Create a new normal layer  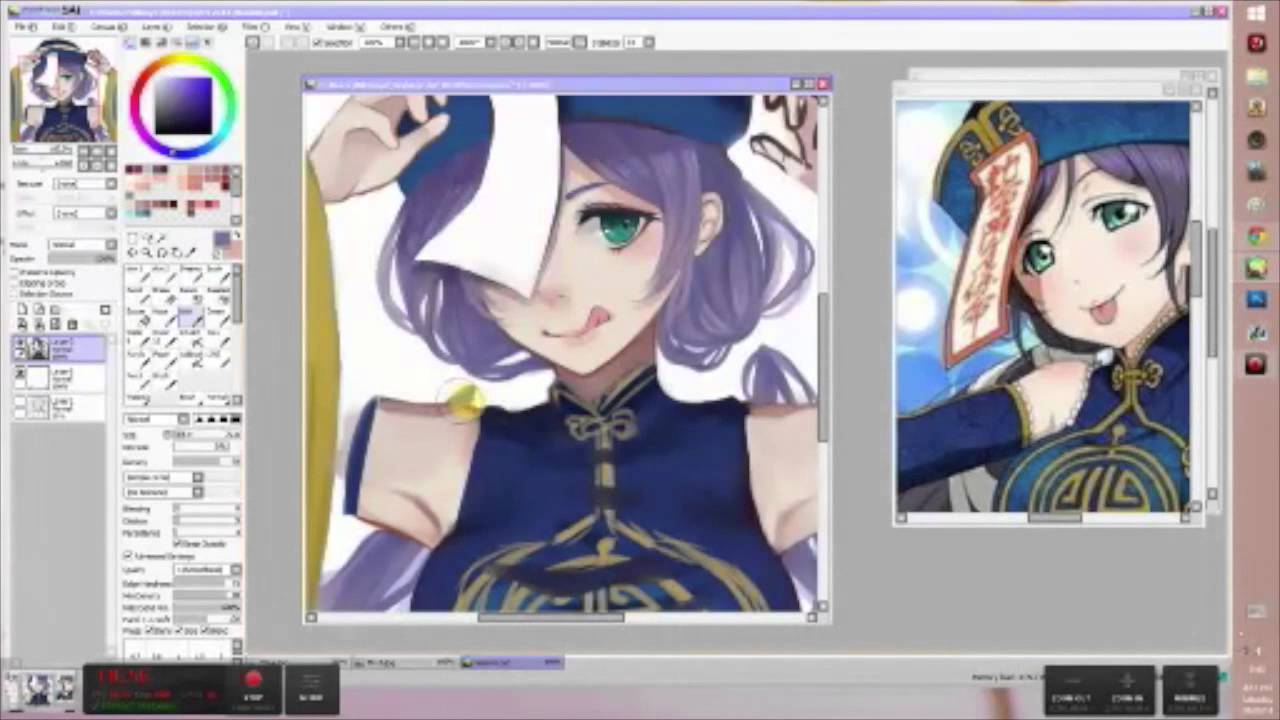[23, 310]
